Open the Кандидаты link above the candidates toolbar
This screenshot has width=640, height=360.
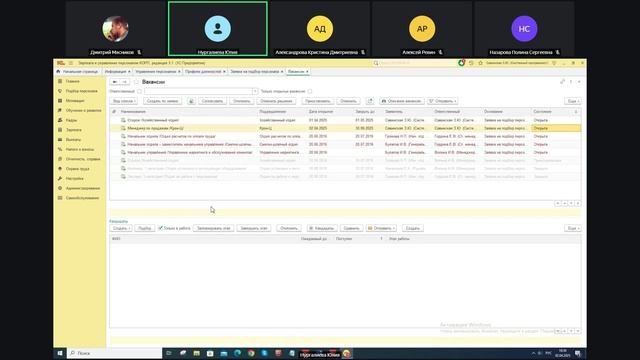118,221
